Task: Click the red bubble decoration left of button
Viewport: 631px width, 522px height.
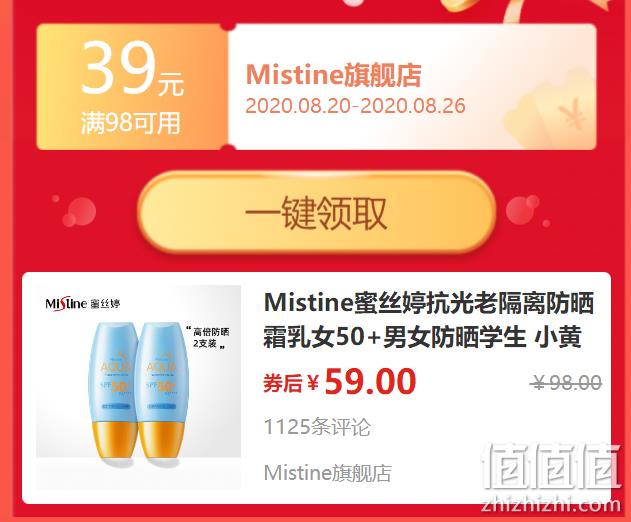Action: click(74, 210)
